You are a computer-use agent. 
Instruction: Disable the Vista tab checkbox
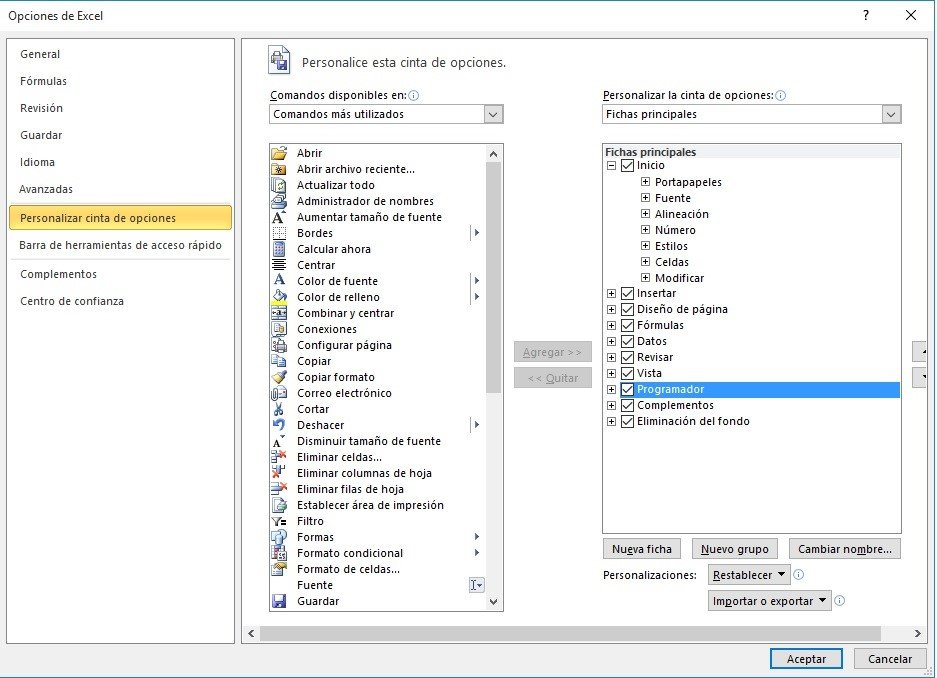coord(627,373)
